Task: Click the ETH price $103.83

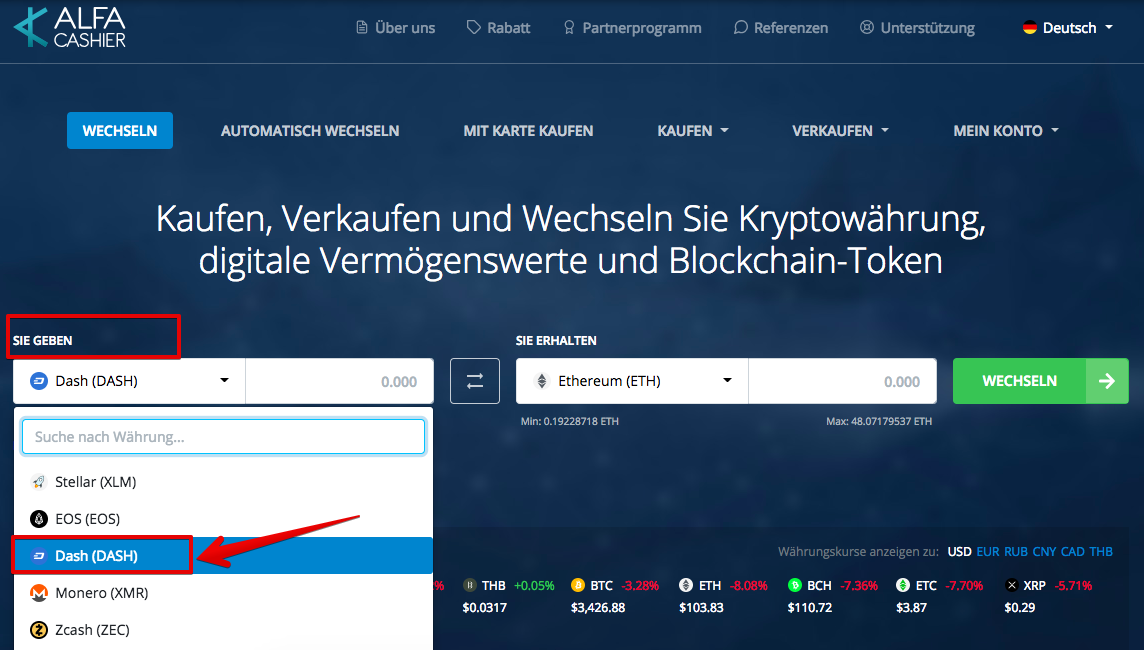Action: coord(701,608)
